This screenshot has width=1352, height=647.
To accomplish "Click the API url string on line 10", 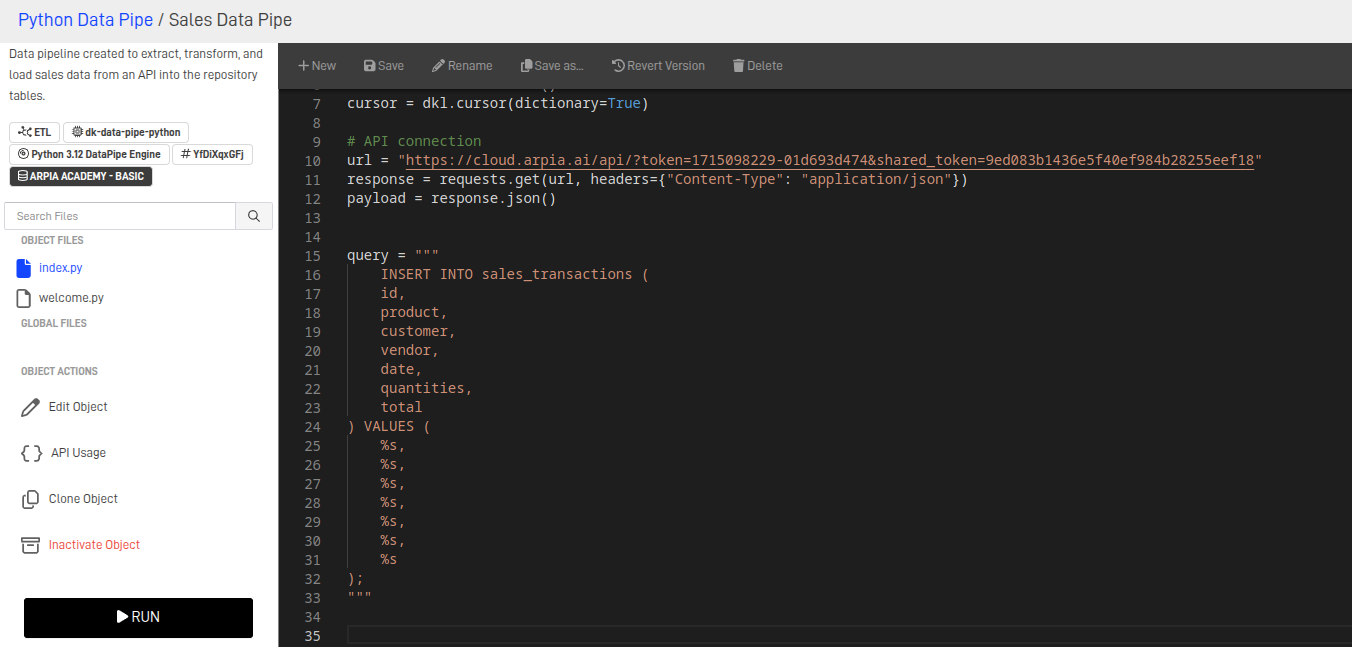I will coord(830,160).
